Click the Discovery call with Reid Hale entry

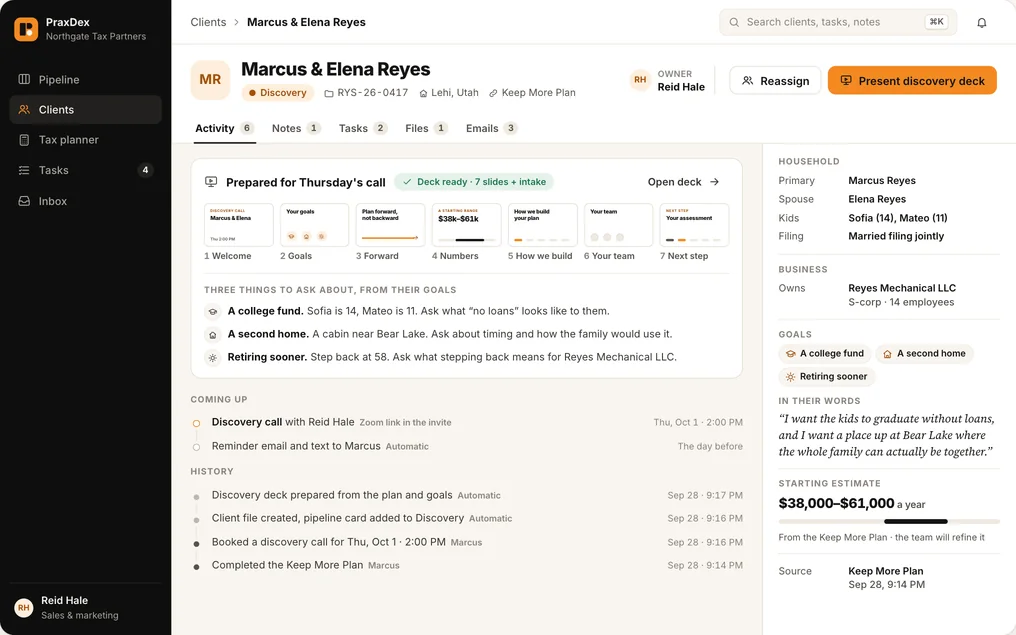point(467,422)
